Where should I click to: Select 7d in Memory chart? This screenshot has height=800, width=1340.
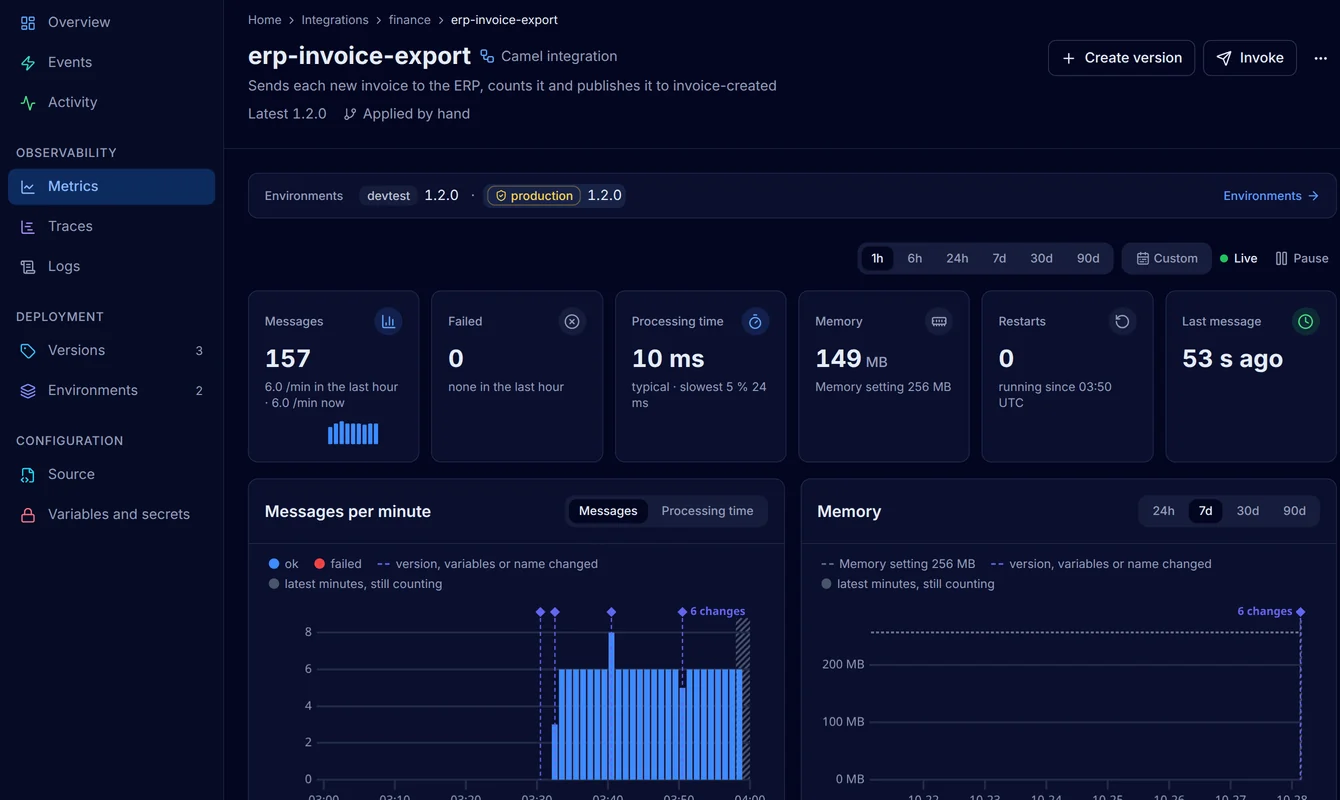pos(1205,511)
